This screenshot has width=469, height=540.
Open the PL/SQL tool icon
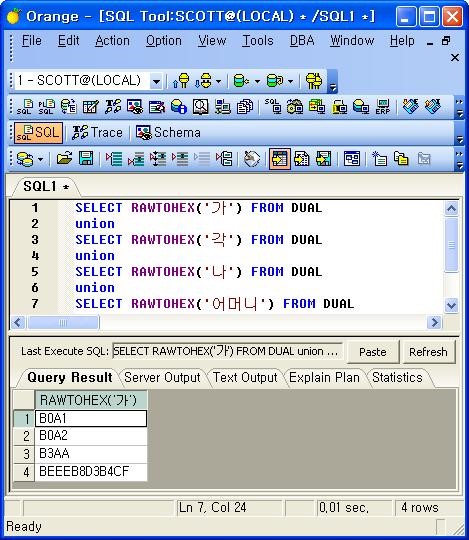point(46,107)
